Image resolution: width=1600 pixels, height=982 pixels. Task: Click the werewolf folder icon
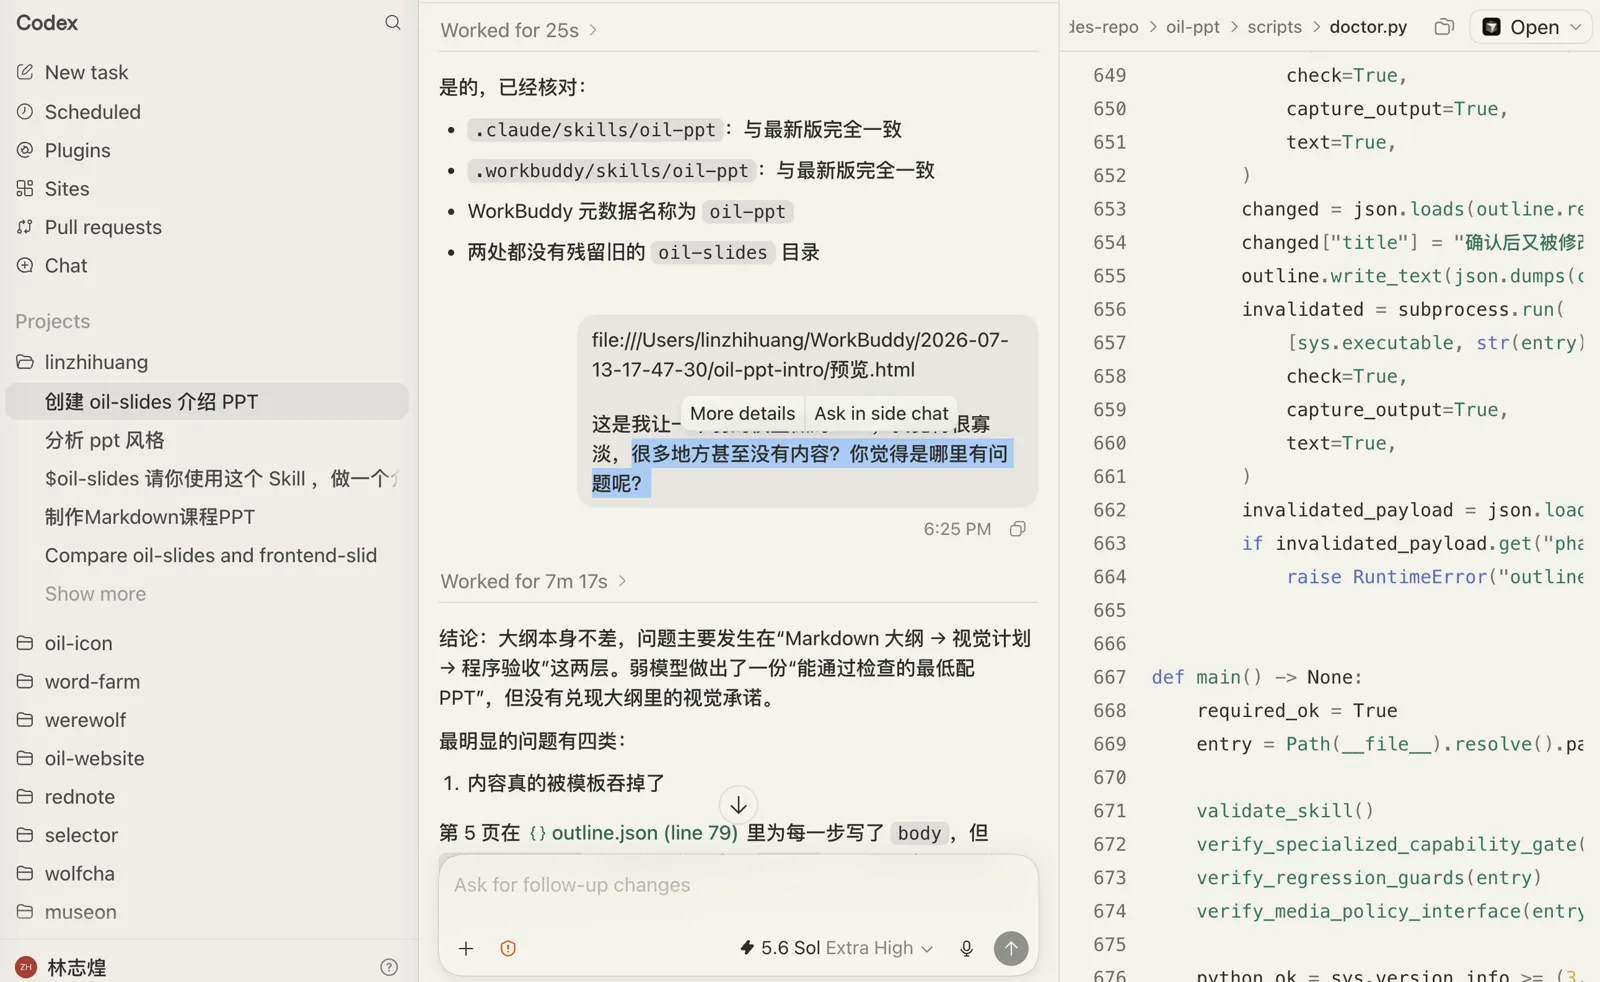coord(25,720)
